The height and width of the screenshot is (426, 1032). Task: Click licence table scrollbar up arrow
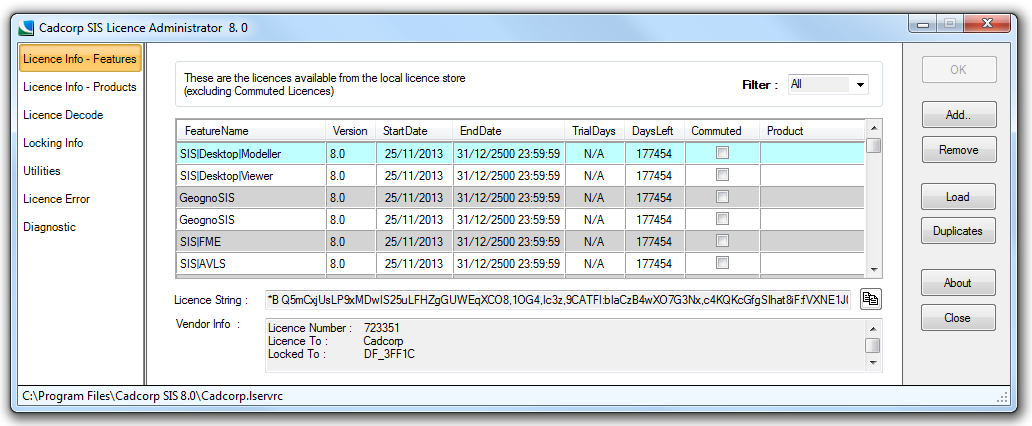coord(874,128)
